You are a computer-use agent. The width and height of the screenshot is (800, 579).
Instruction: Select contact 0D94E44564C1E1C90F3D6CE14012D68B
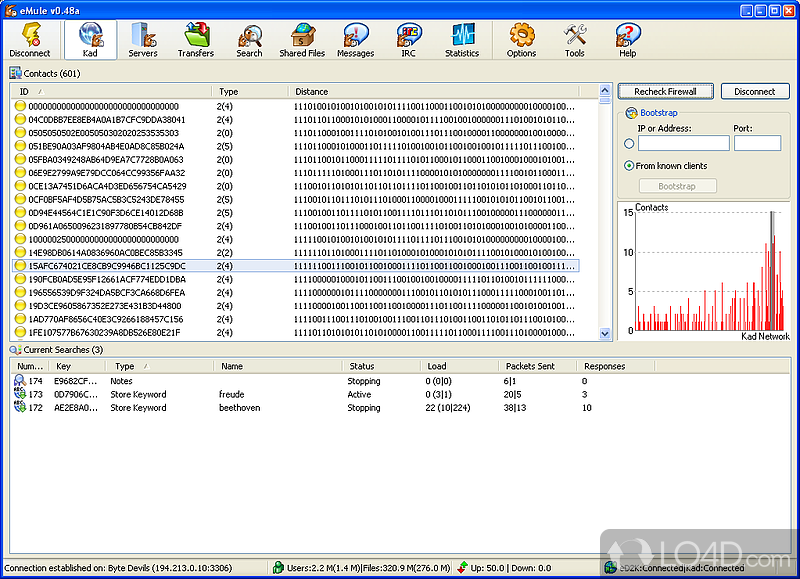(x=295, y=212)
